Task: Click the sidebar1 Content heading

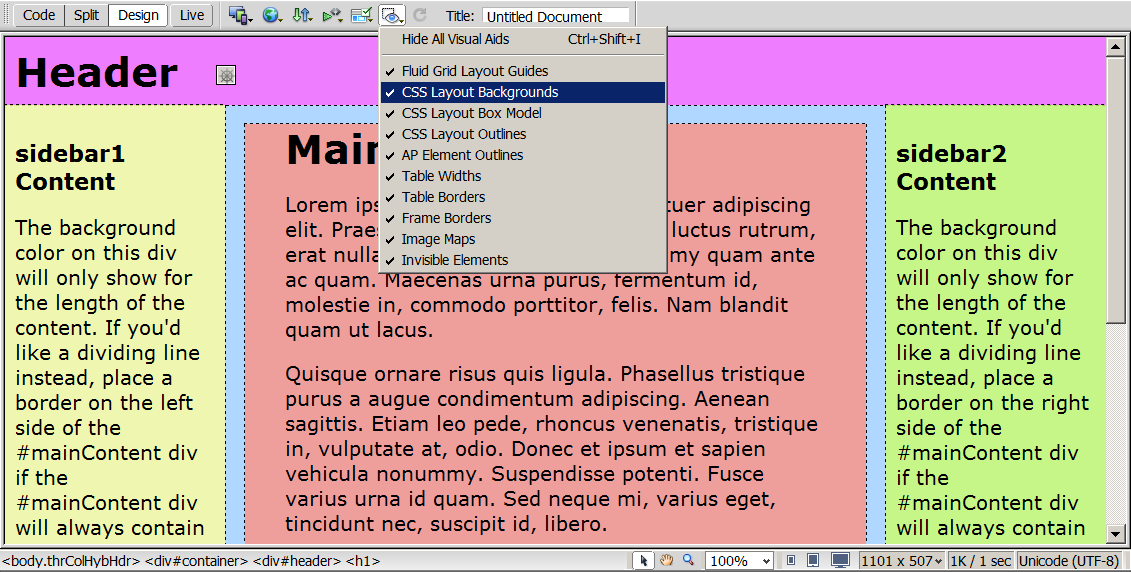Action: coord(70,167)
